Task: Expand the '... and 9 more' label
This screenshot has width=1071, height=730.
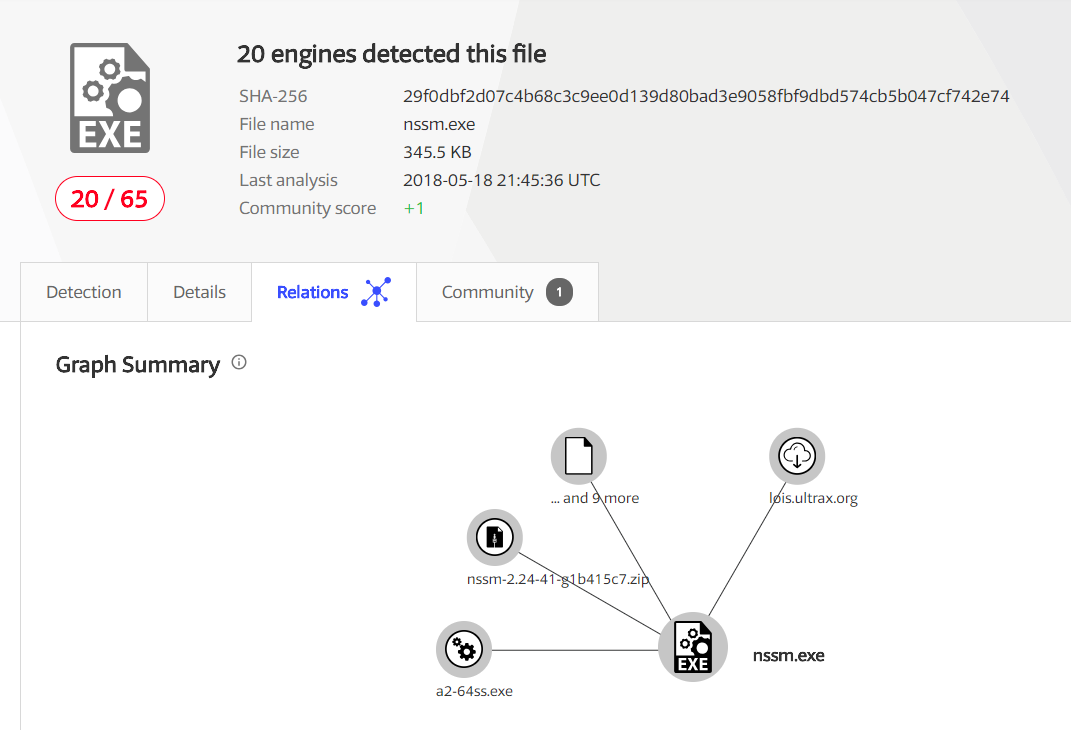Action: pyautogui.click(x=594, y=498)
